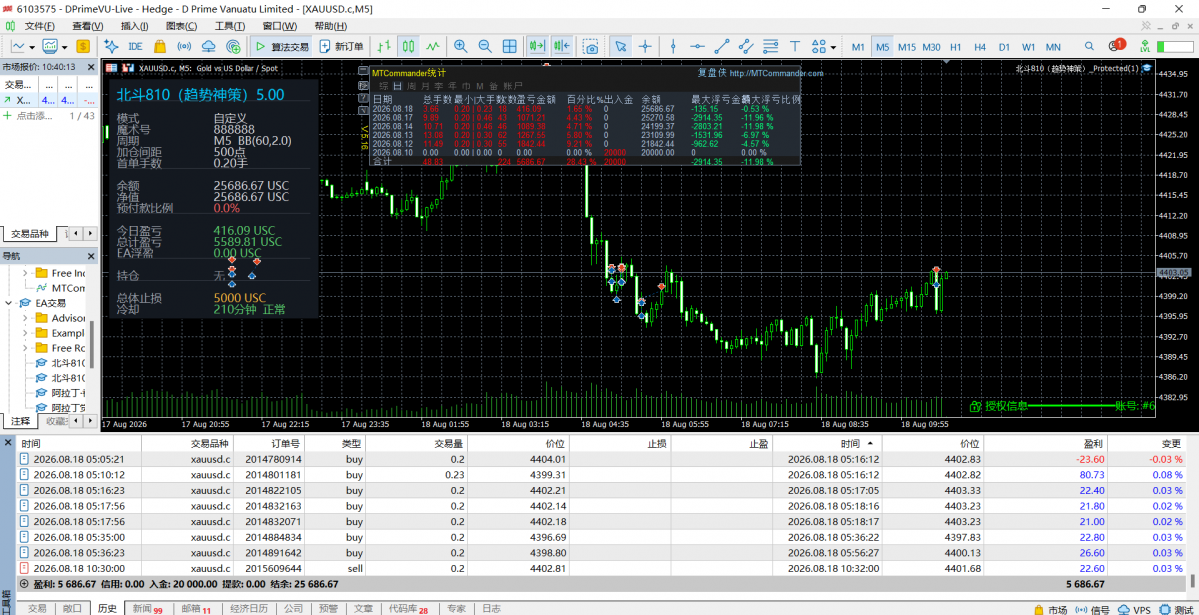Sort history by the 盈利 column header
1199x615 pixels.
1089,443
